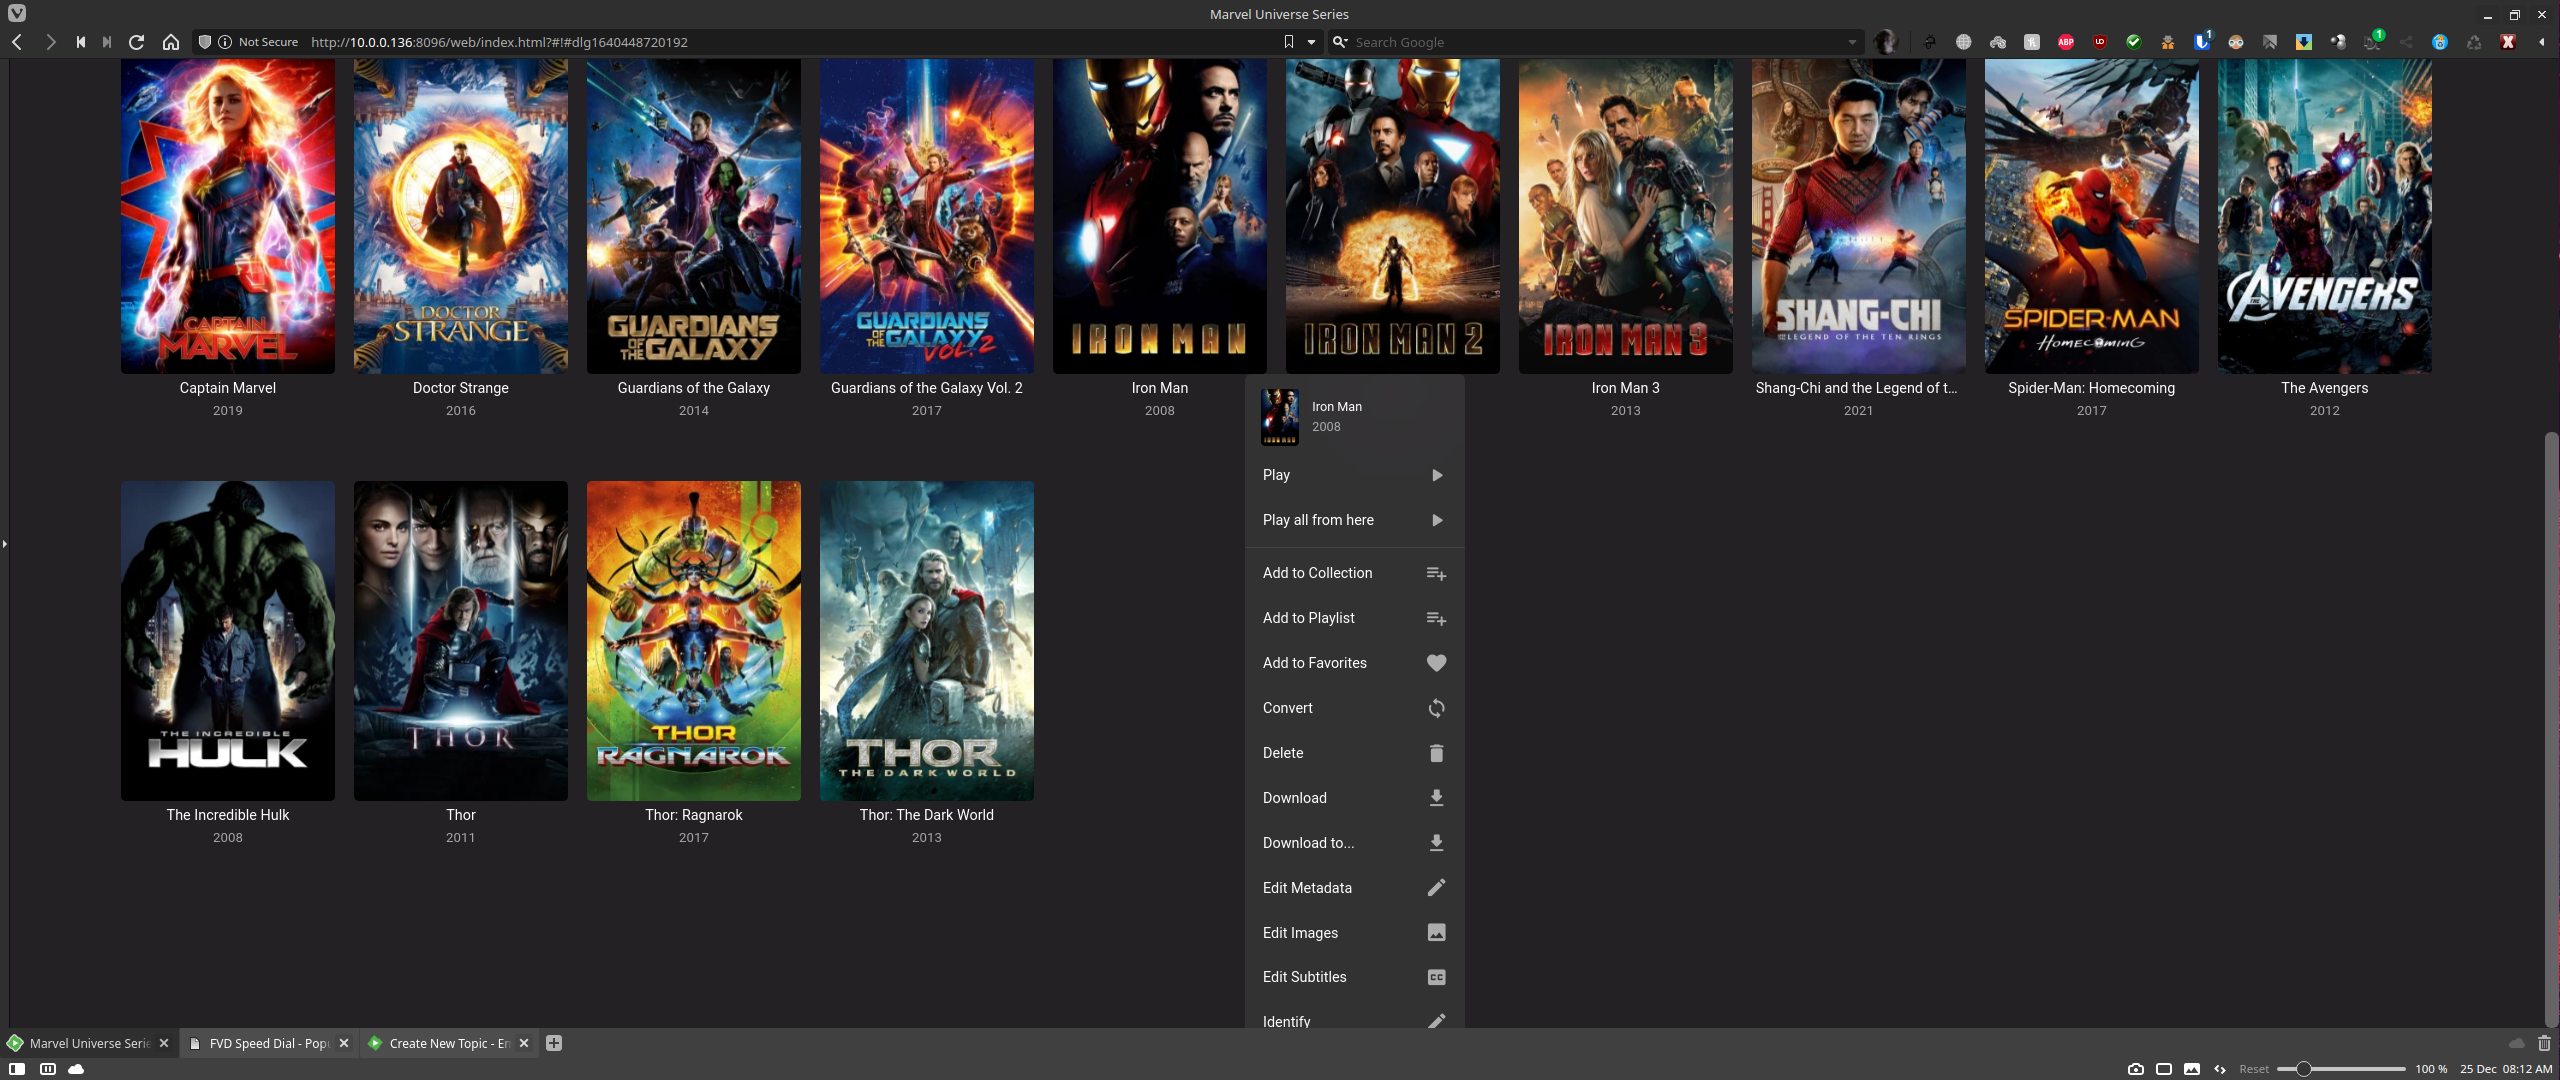
Task: Click the Reset zoom button
Action: tap(2254, 1069)
